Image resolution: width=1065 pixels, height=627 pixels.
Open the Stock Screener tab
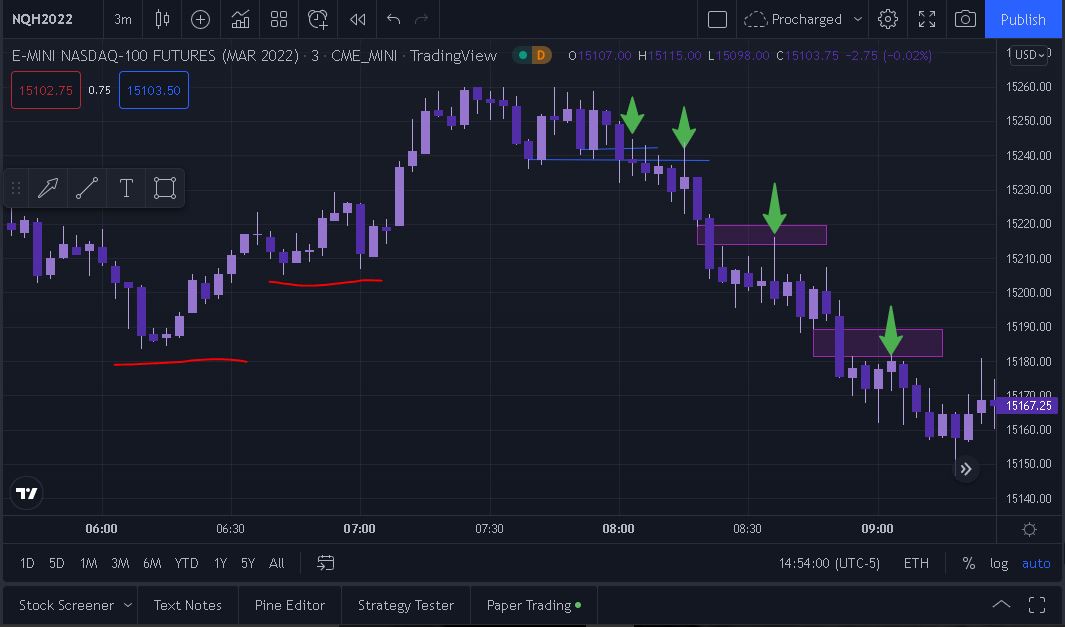click(x=66, y=605)
